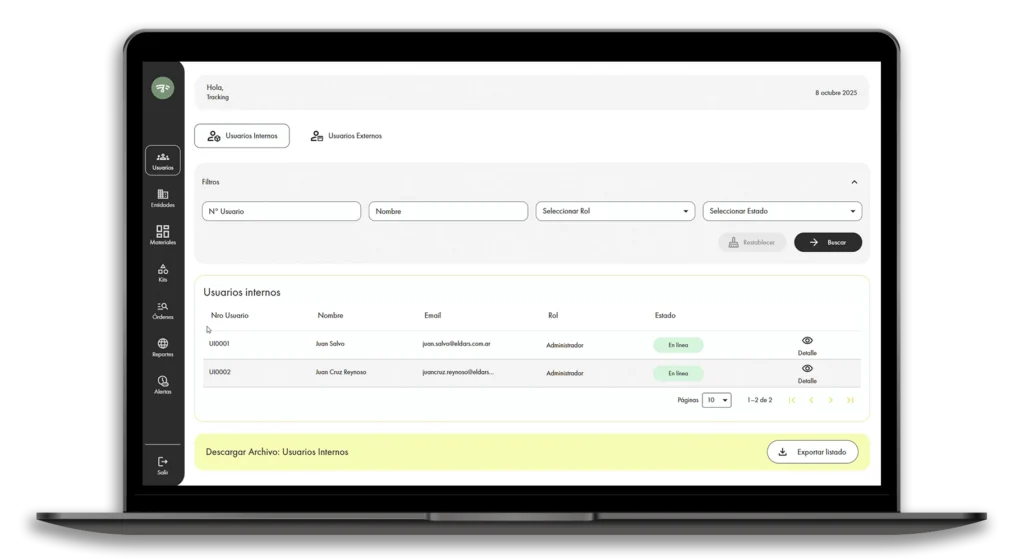Click the Nro Usuario column header
This screenshot has height=559, width=1024.
tap(230, 315)
